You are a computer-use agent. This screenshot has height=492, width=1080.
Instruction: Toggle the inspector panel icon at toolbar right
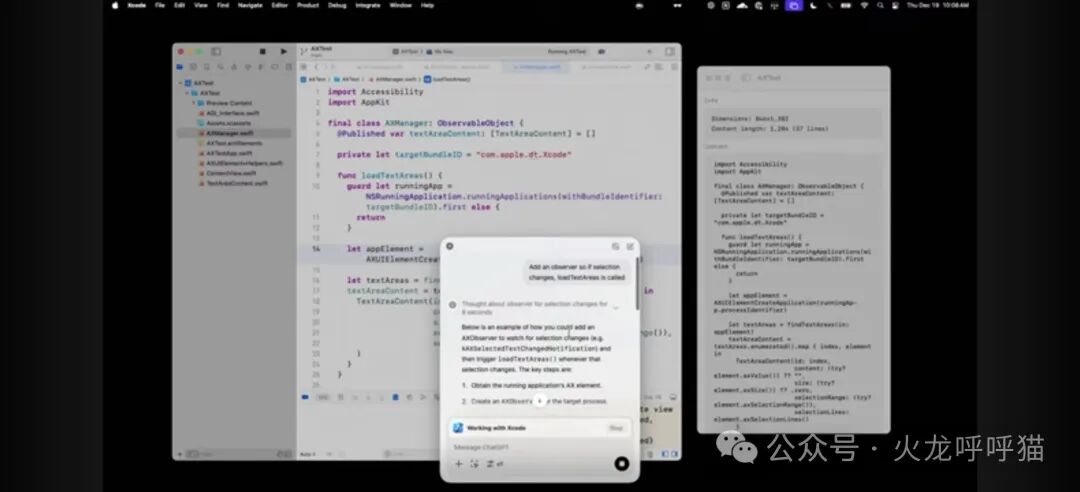pyautogui.click(x=669, y=52)
